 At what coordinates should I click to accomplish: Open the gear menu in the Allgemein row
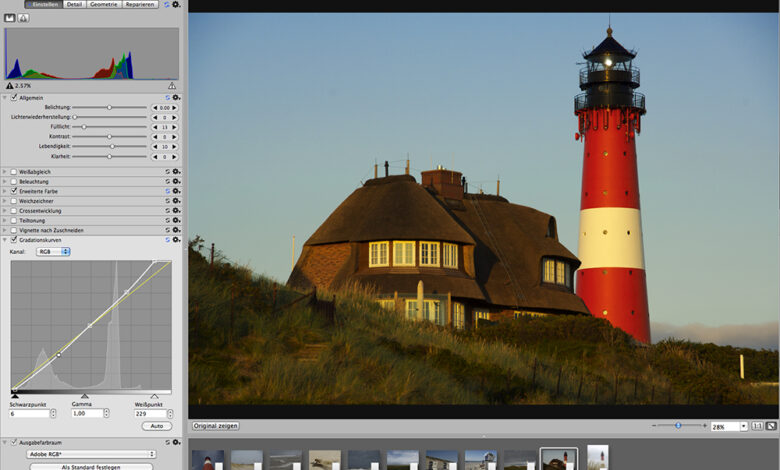coord(177,97)
